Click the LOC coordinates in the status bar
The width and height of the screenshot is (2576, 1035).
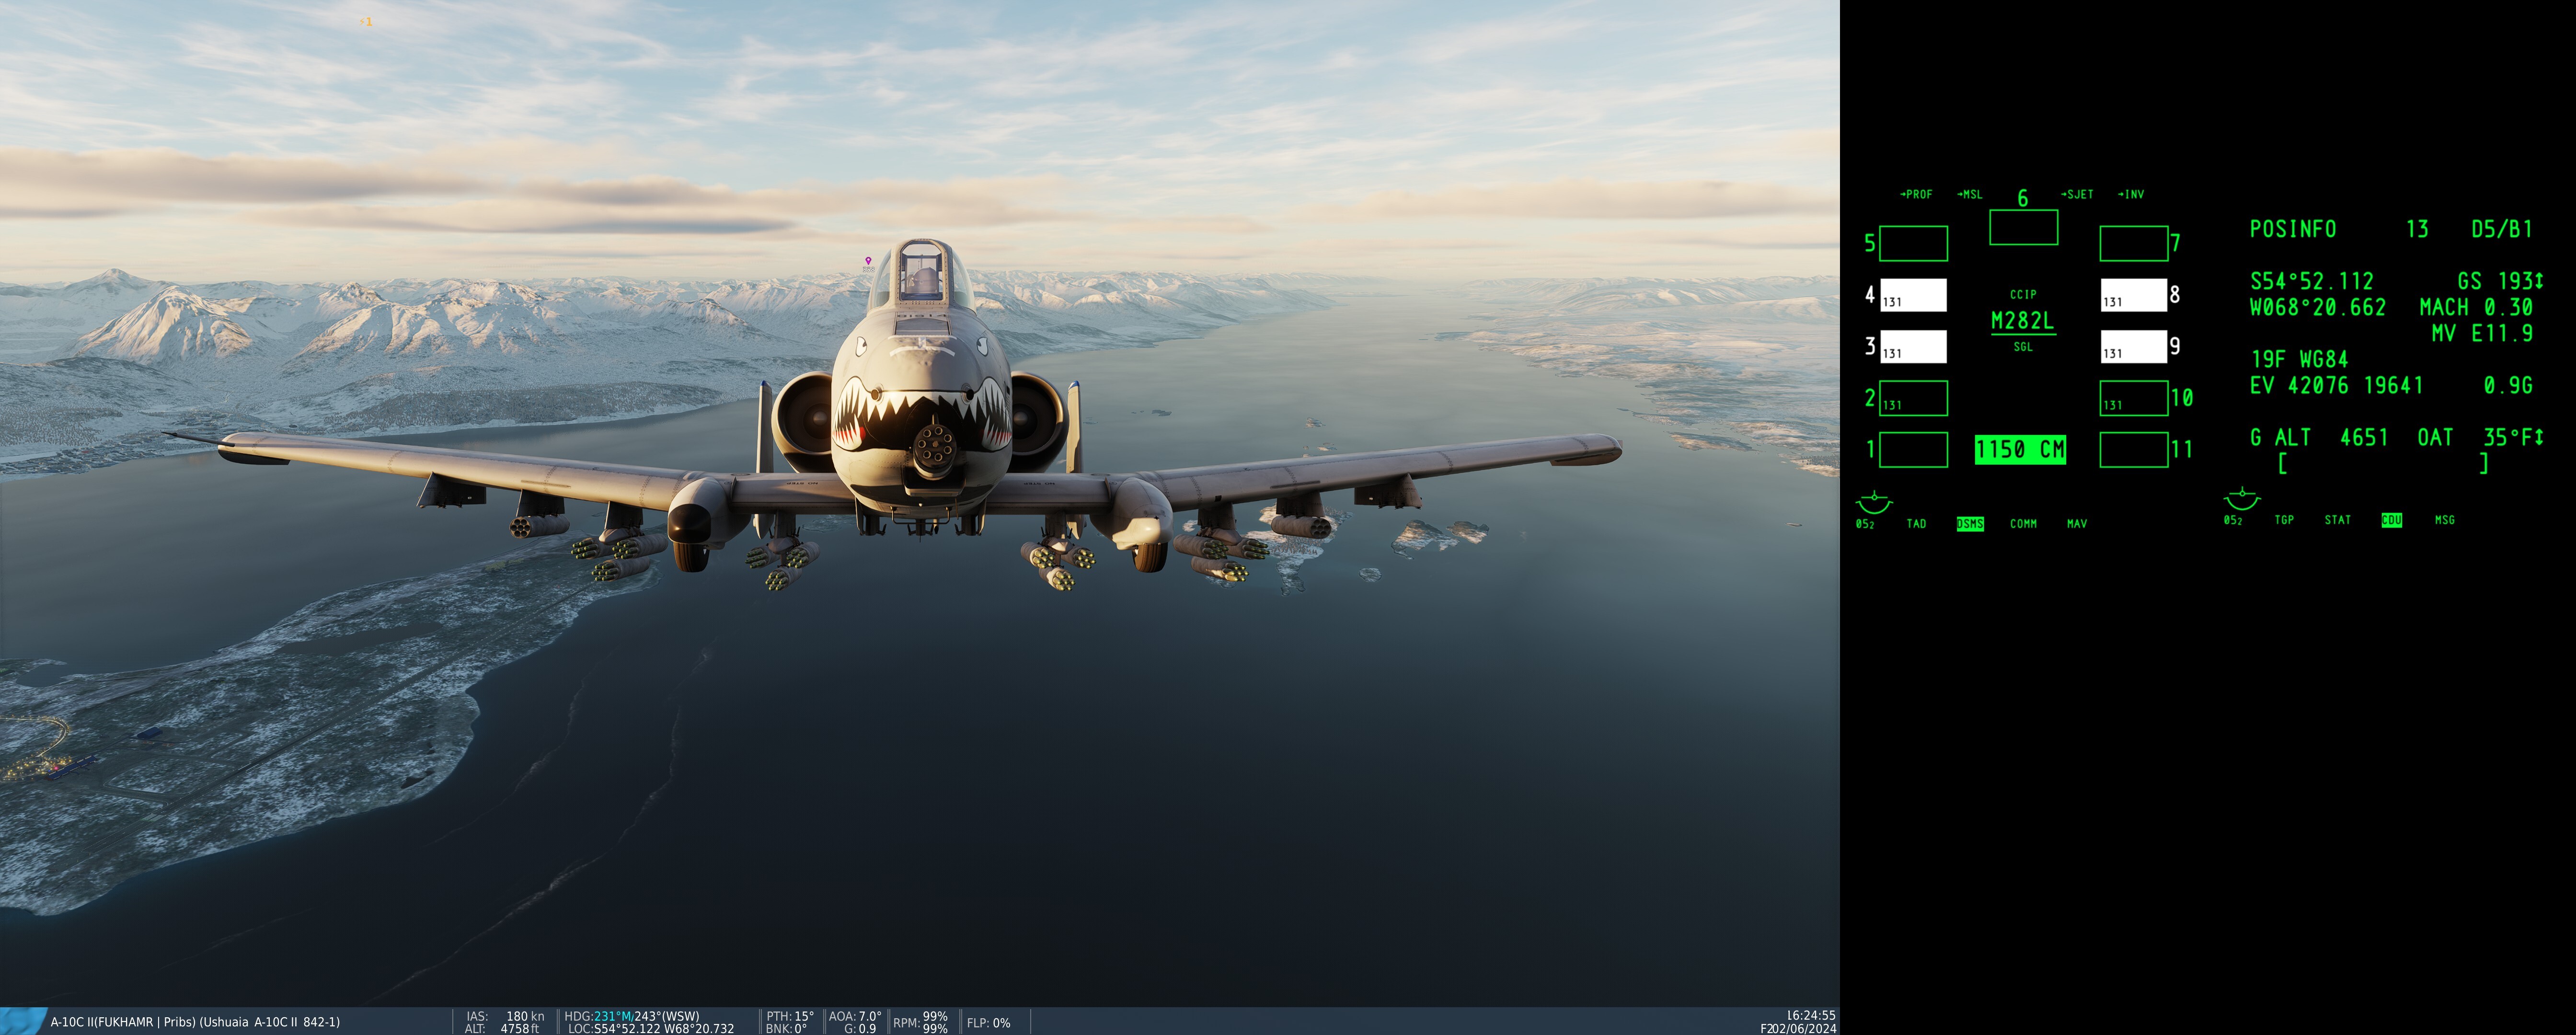[650, 1029]
